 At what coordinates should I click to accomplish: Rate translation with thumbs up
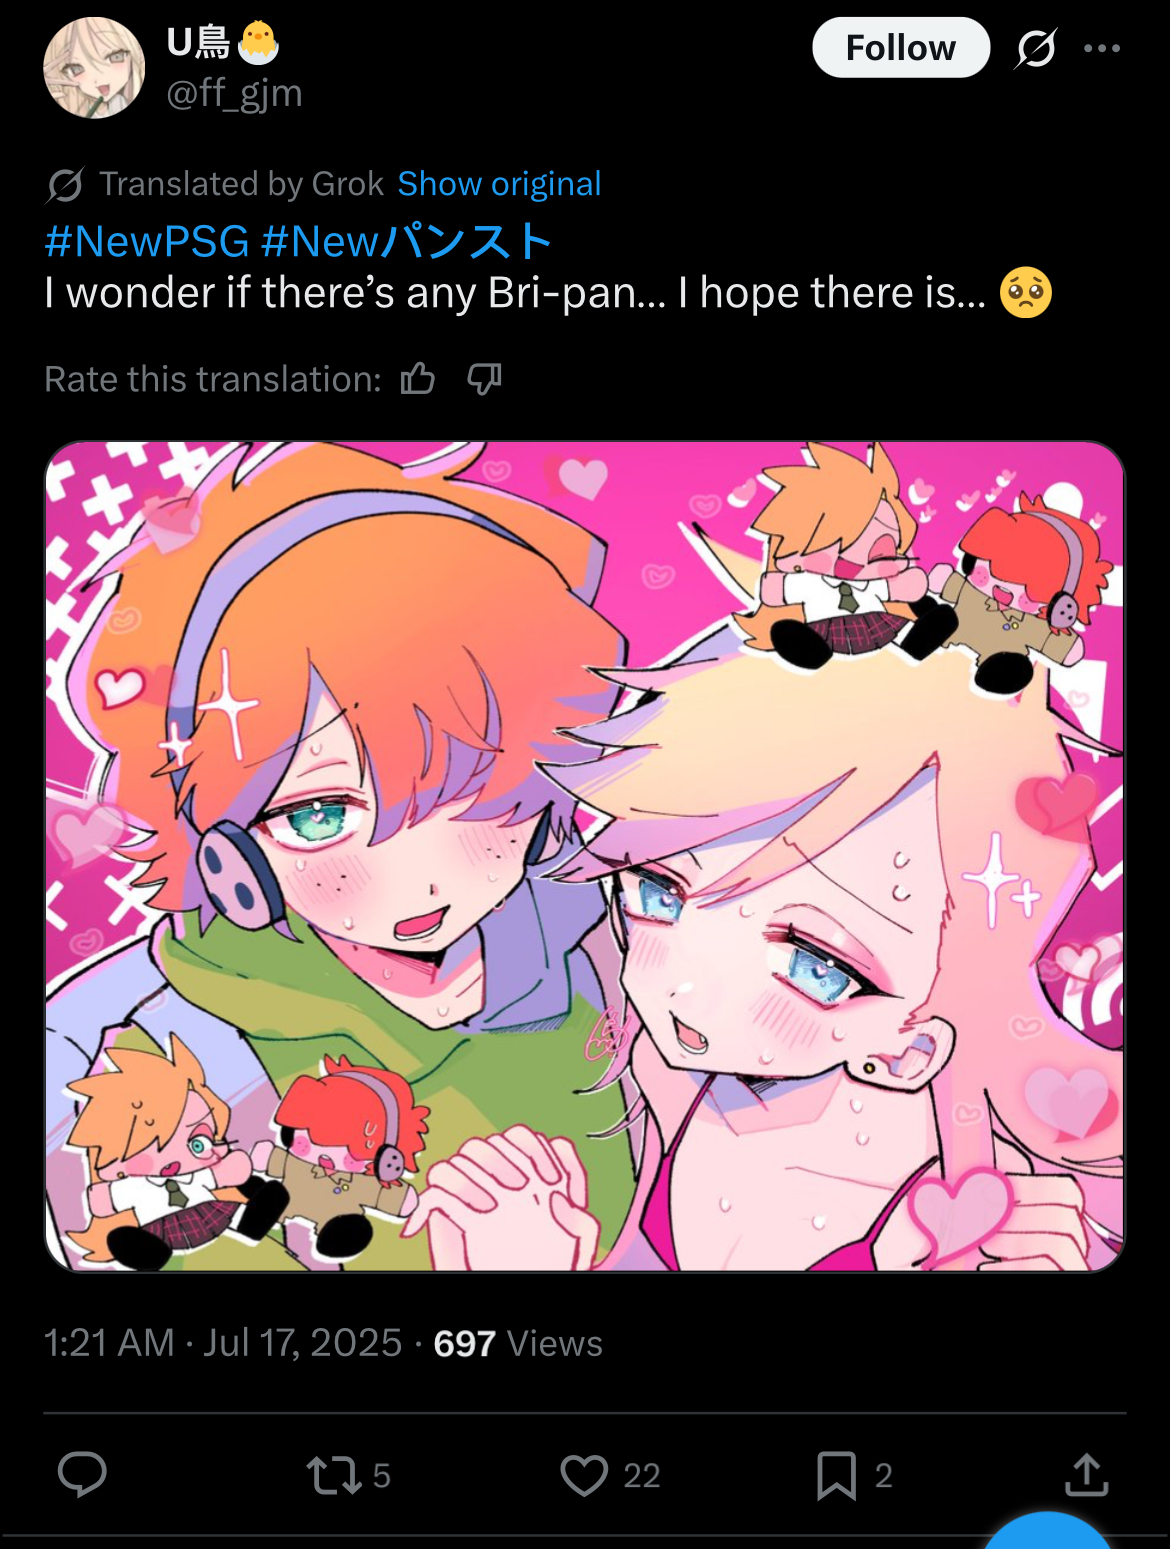[x=418, y=379]
